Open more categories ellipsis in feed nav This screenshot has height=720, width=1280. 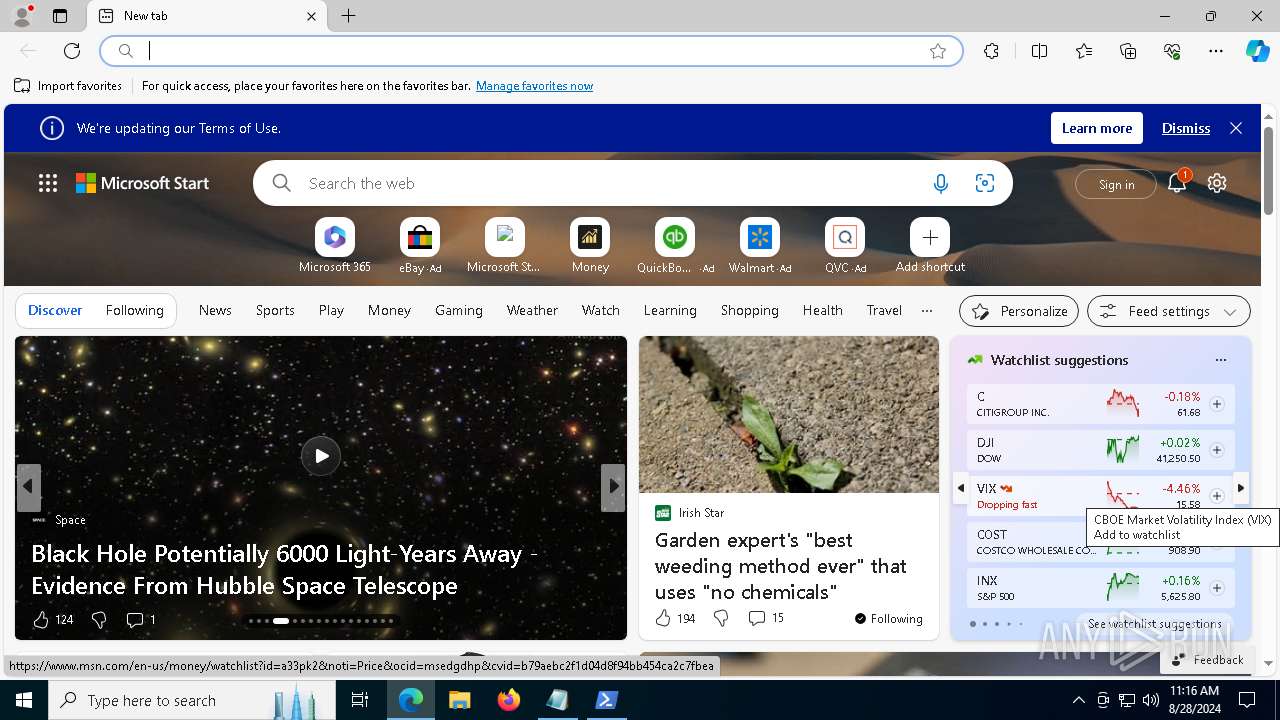tap(927, 310)
